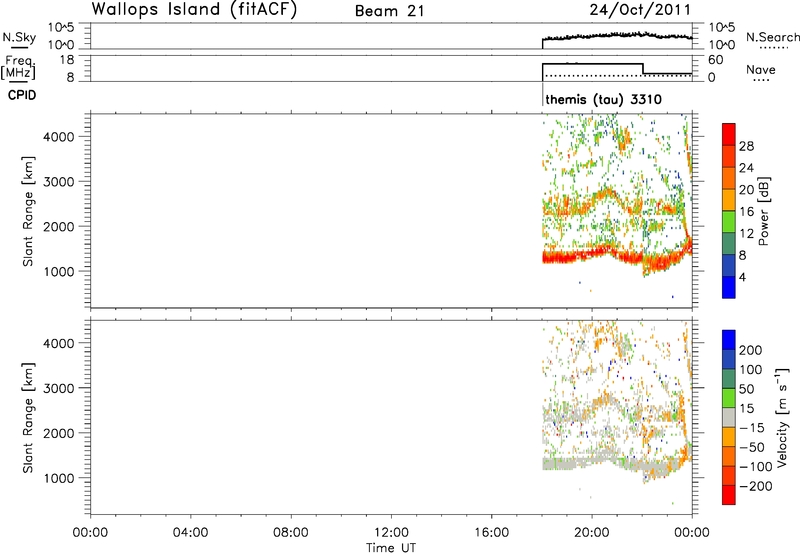The image size is (800, 554).
Task: Pick the blue top segment of Velocity colorbar
Action: [x=729, y=340]
